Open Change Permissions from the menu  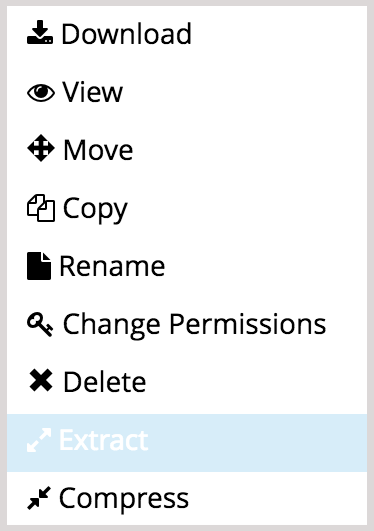click(194, 324)
